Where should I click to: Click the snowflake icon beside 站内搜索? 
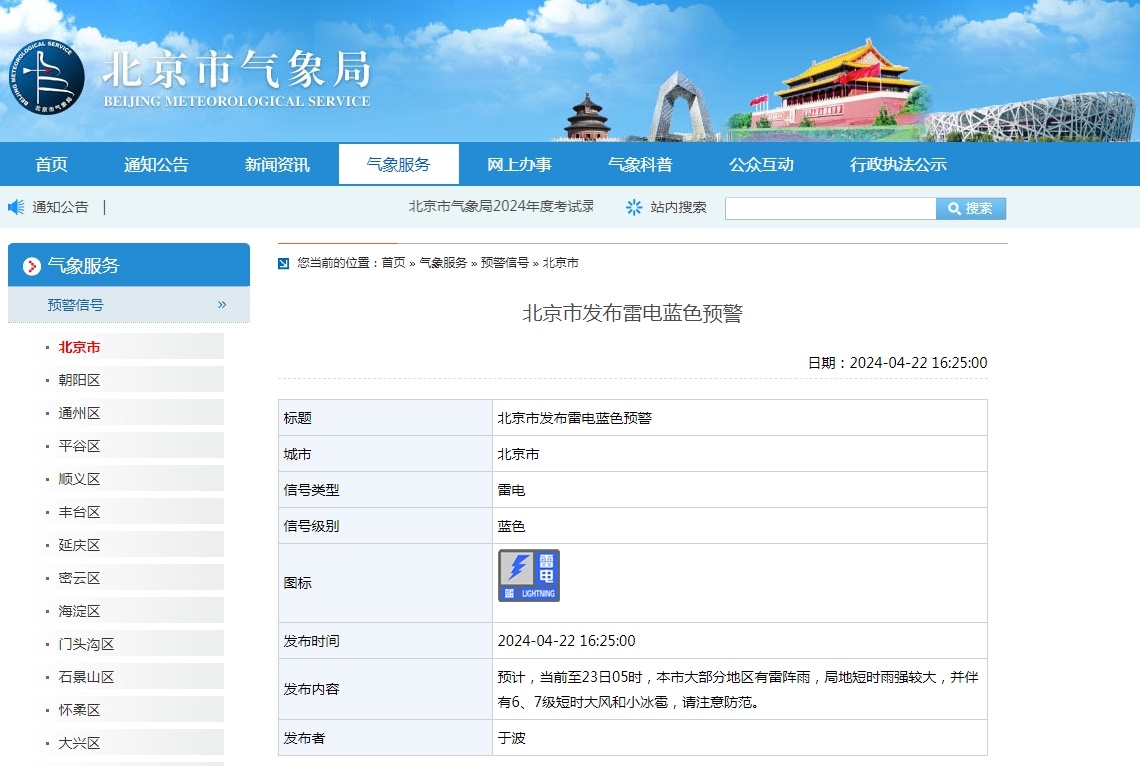[x=634, y=207]
